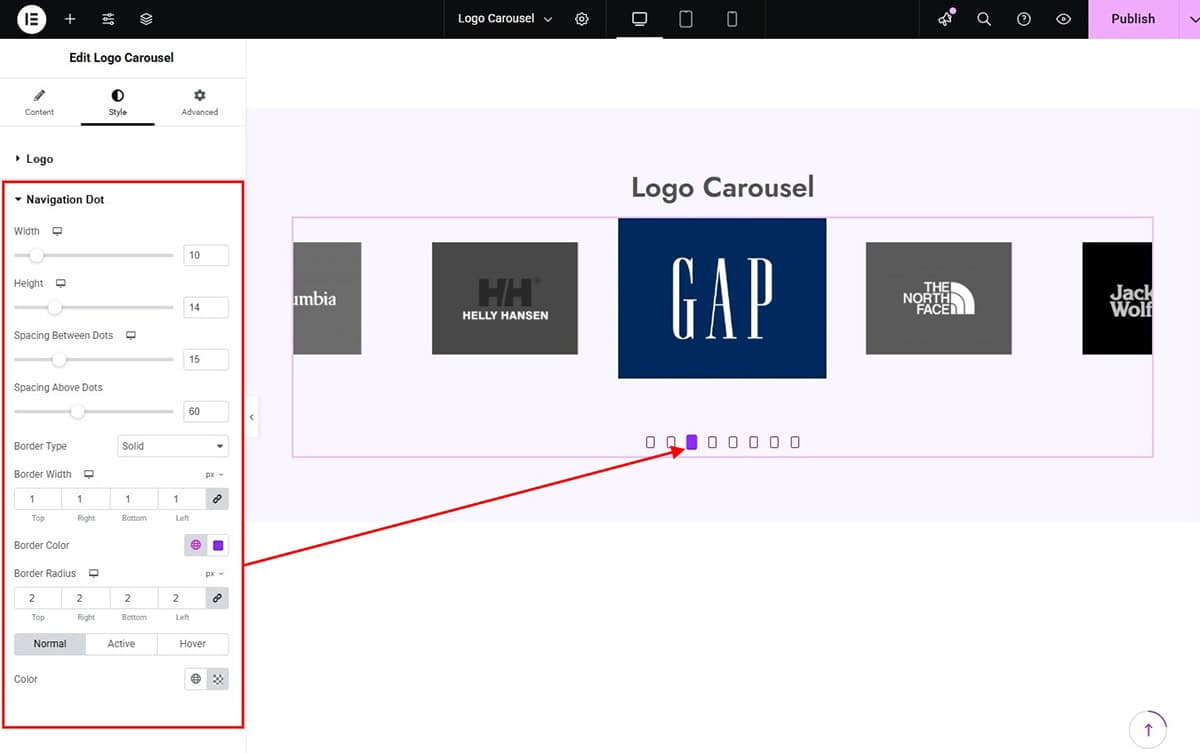
Task: Click Border Radius responsive device icon
Action: [x=94, y=573]
